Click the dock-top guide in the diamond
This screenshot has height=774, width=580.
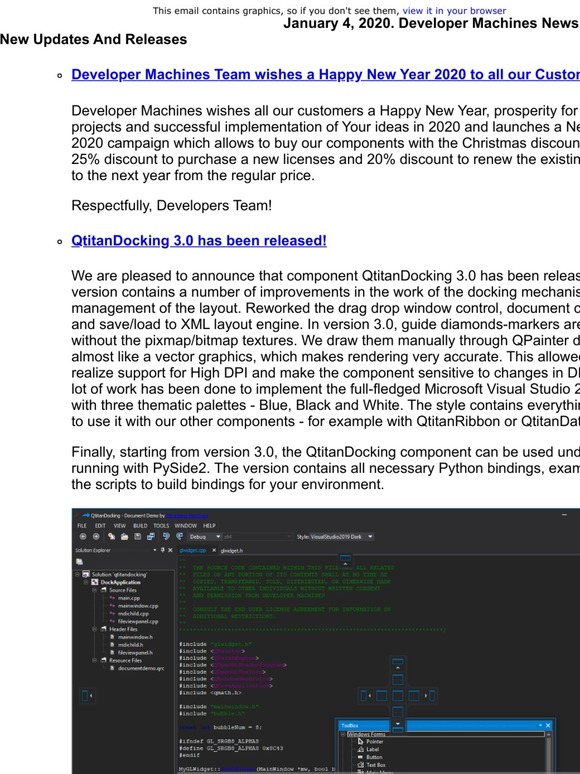398,679
